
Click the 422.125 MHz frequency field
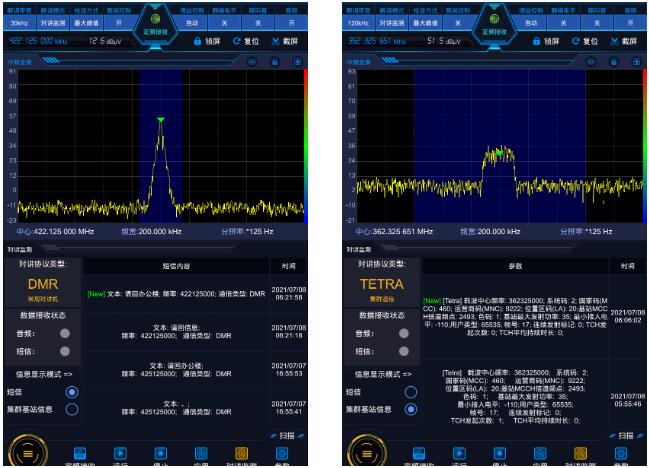(x=33, y=41)
